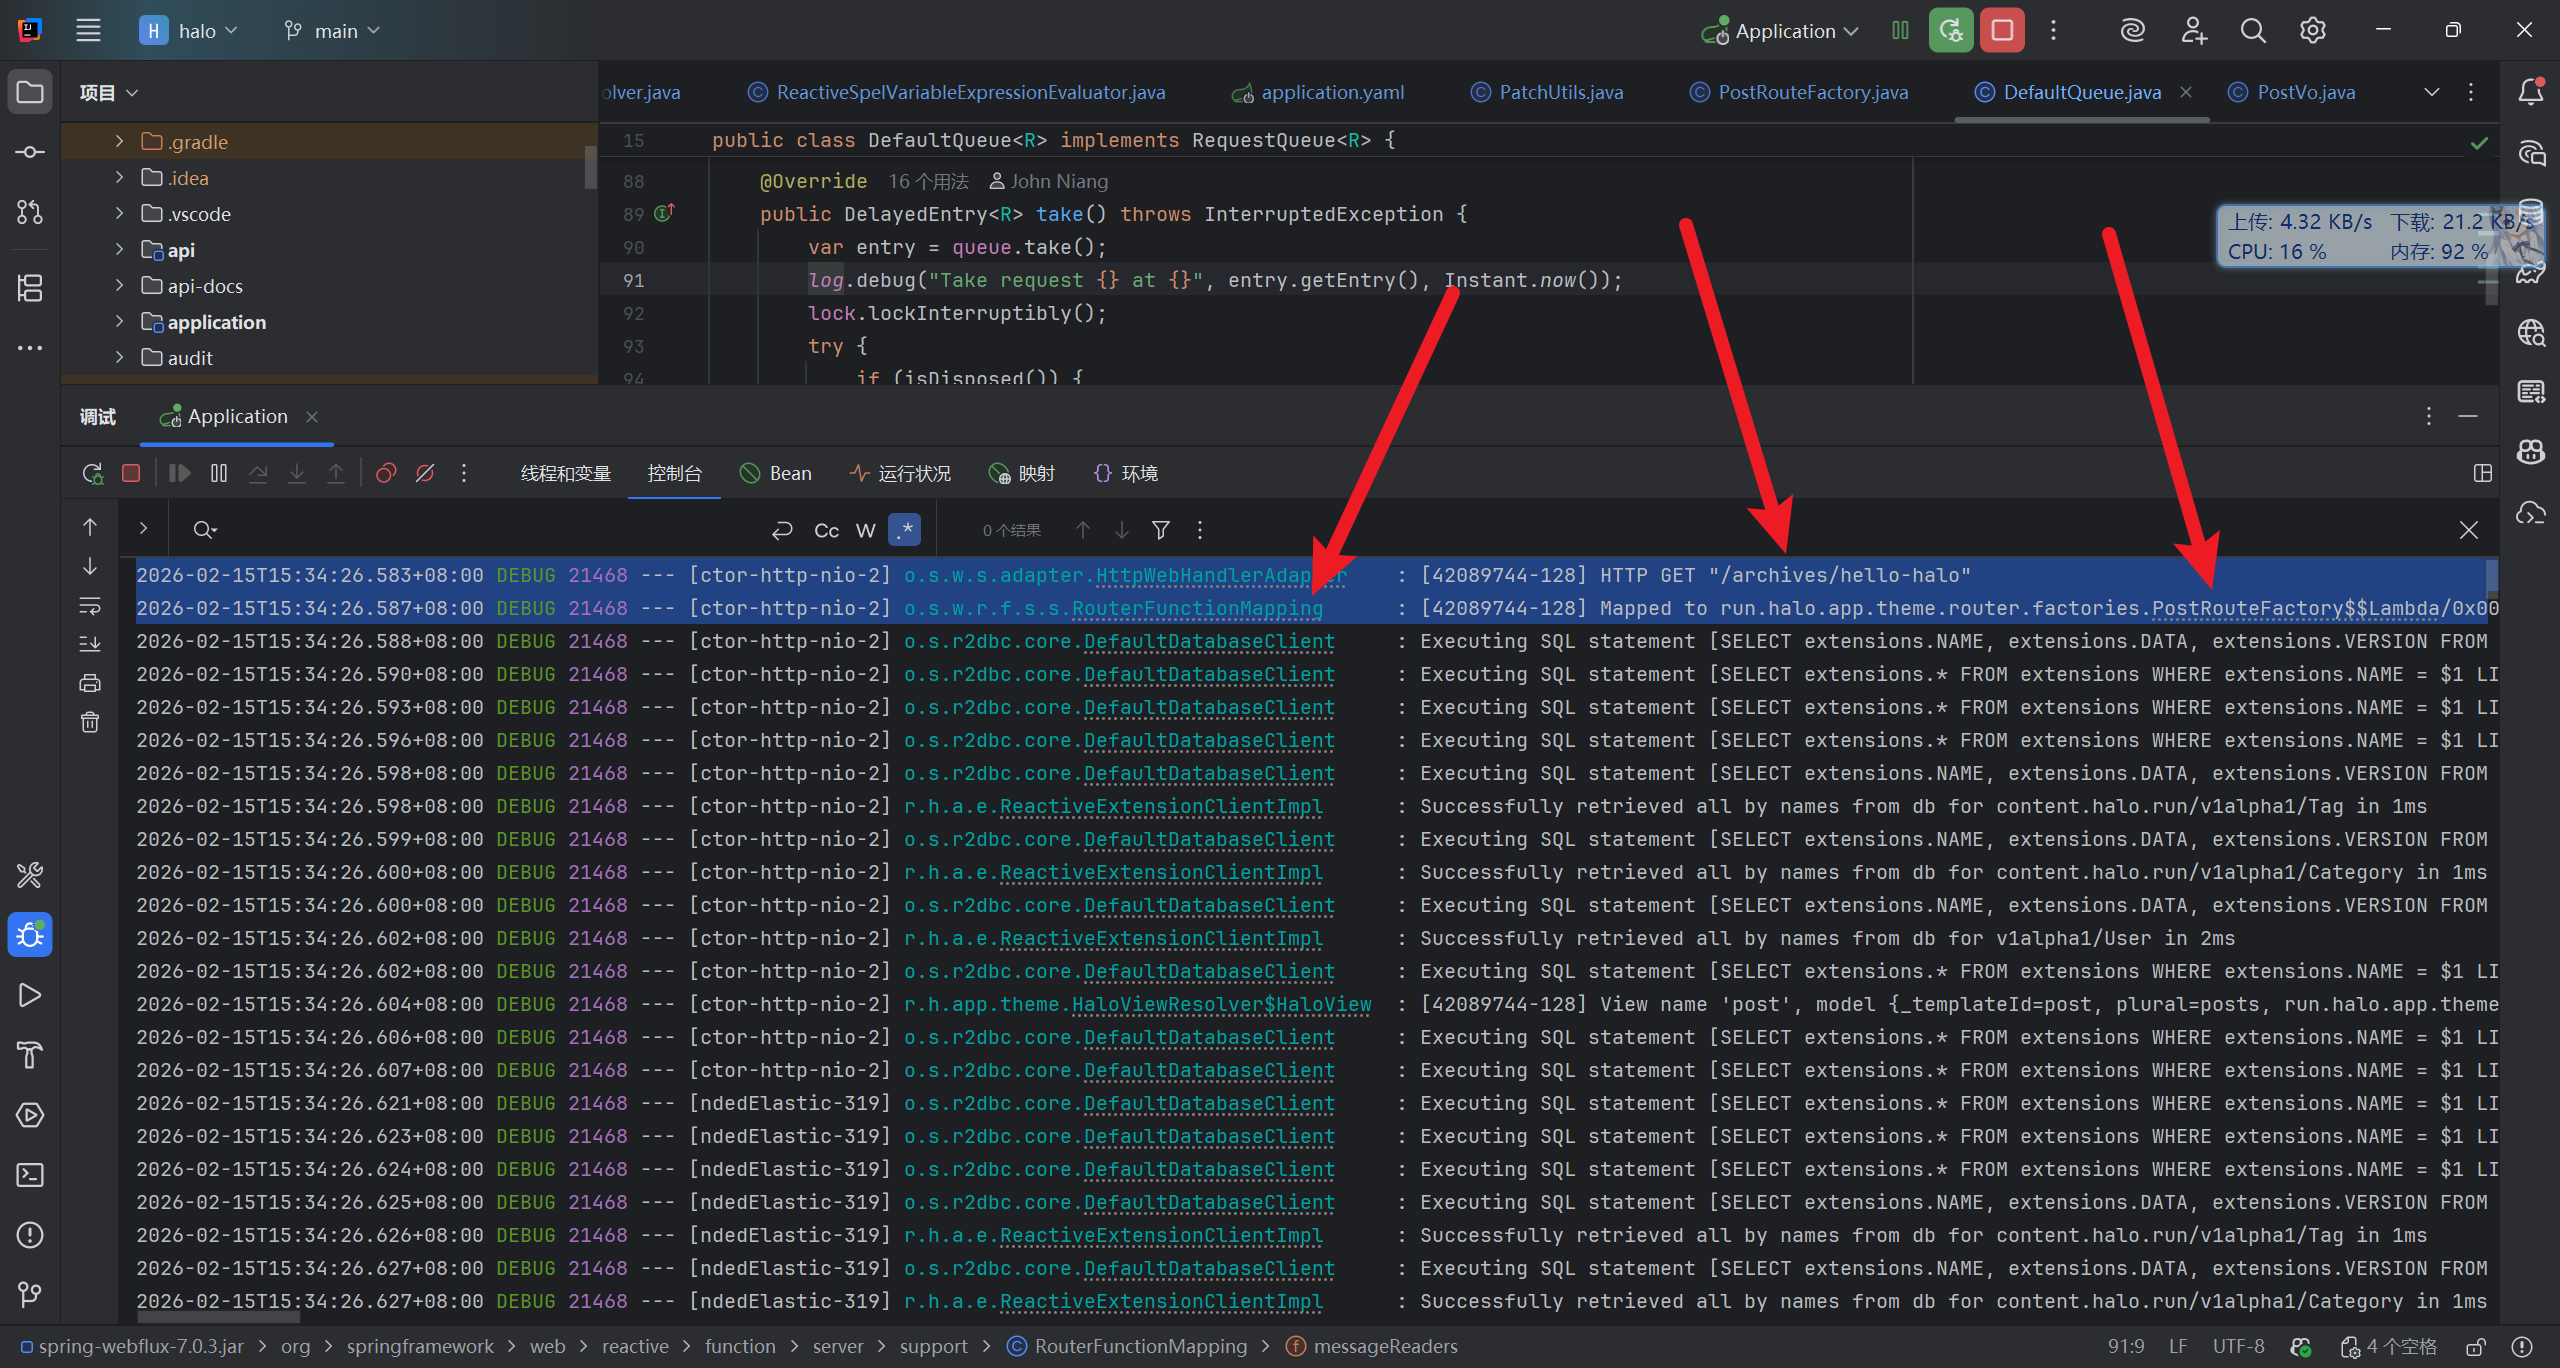The width and height of the screenshot is (2560, 1368).
Task: Switch to PostRouteFactory.java tab
Action: [x=1812, y=92]
